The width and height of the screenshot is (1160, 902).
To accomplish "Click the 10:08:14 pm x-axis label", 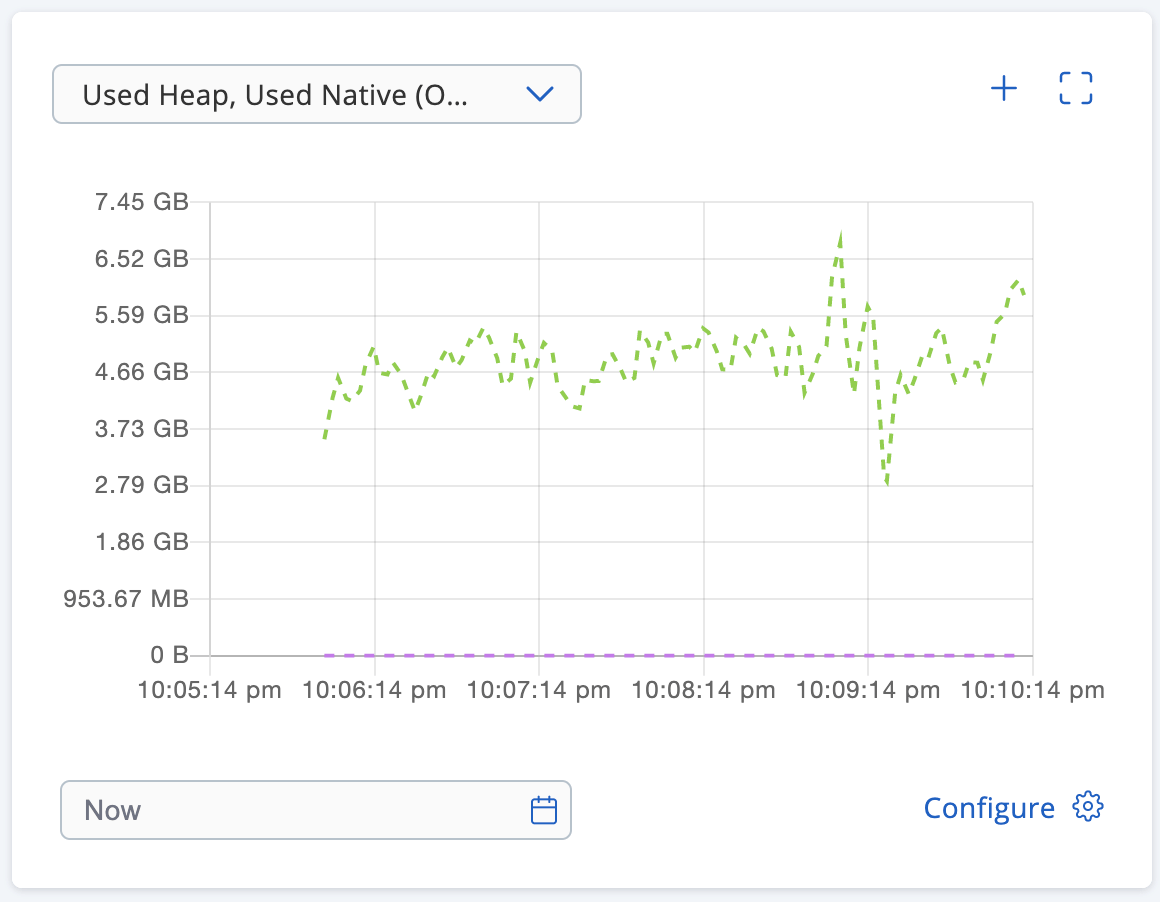I will pyautogui.click(x=703, y=690).
